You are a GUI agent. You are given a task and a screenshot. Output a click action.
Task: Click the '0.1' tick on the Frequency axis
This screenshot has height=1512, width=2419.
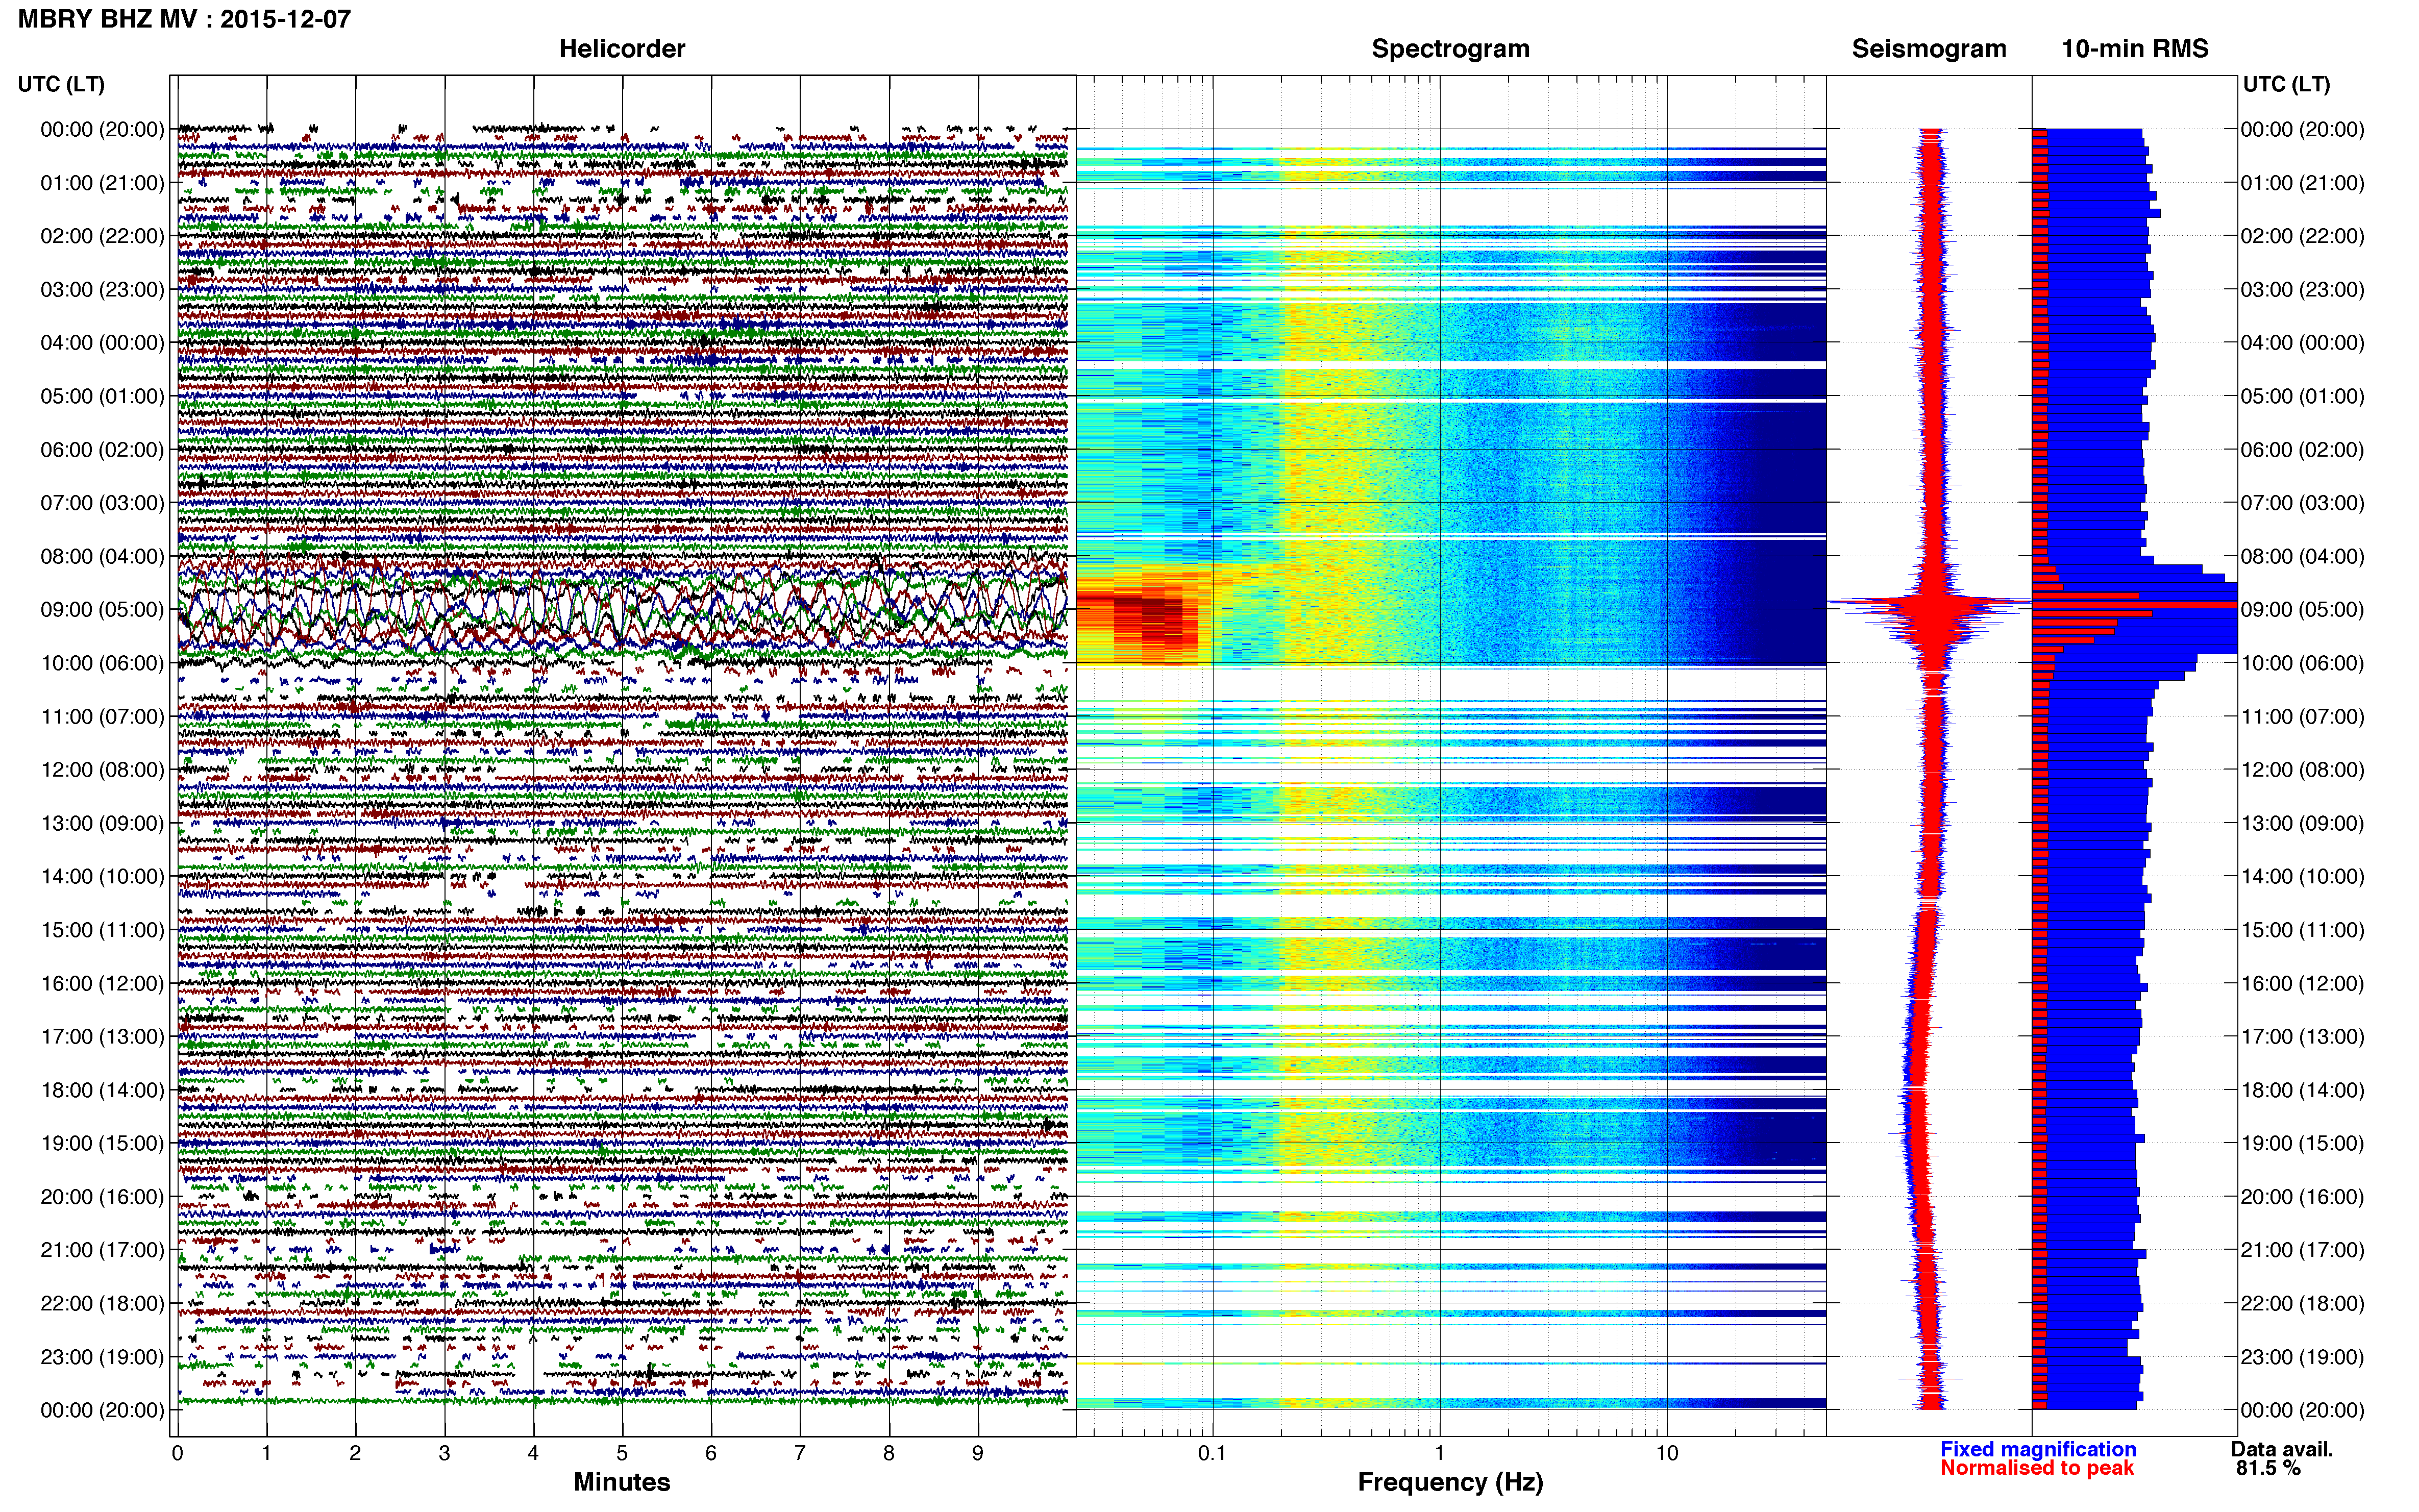pos(1212,1453)
